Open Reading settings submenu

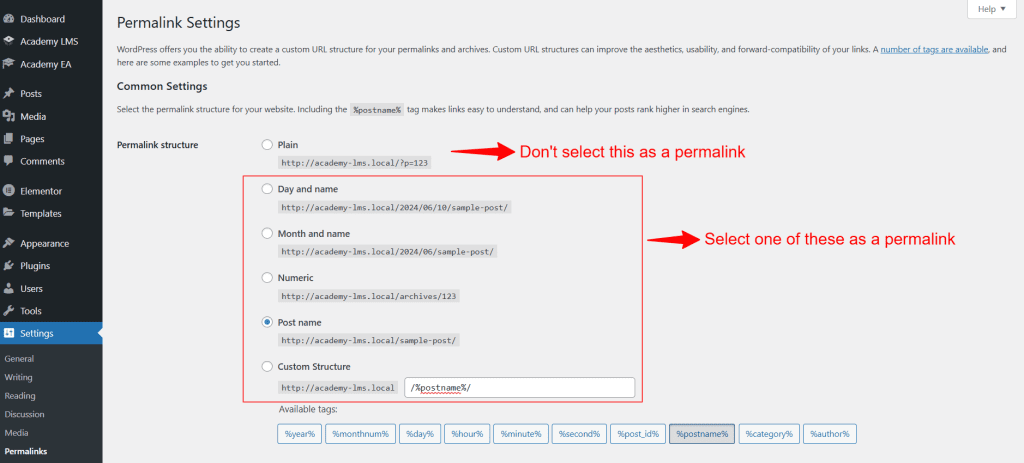tap(20, 396)
